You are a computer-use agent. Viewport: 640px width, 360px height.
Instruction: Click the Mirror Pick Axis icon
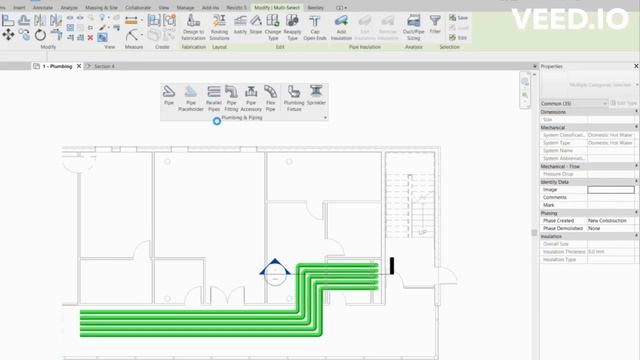(40, 20)
